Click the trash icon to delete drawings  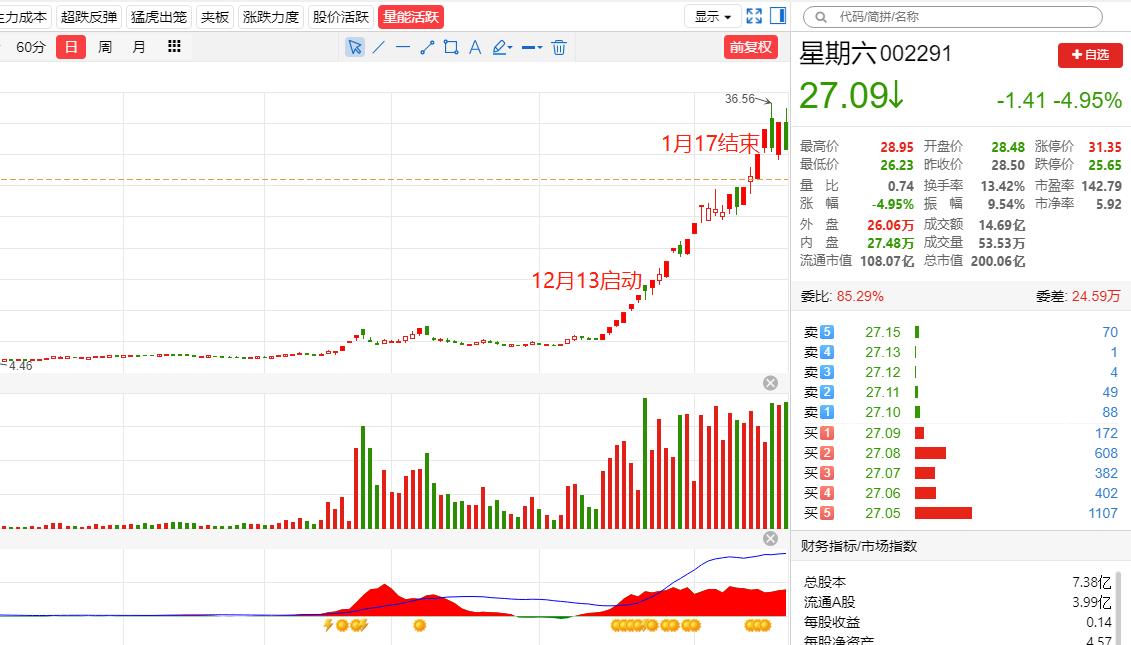[558, 47]
